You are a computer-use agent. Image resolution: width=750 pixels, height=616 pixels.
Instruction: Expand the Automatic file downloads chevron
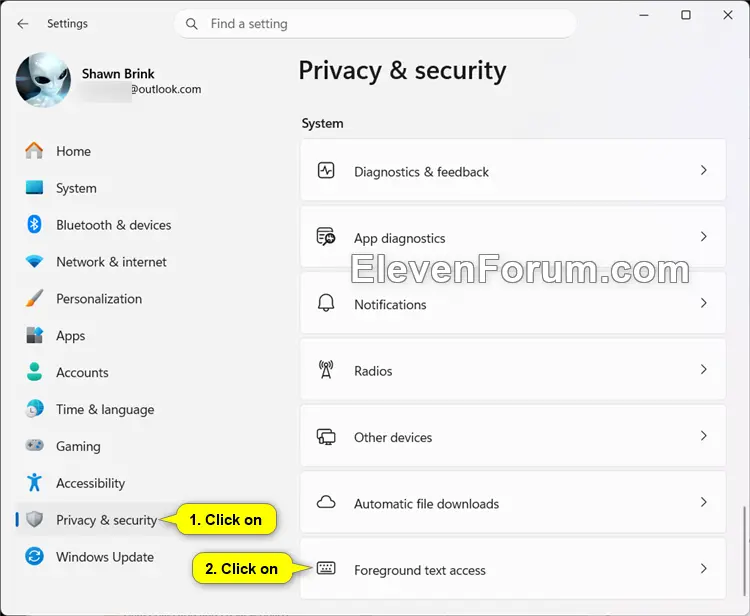[x=704, y=502]
